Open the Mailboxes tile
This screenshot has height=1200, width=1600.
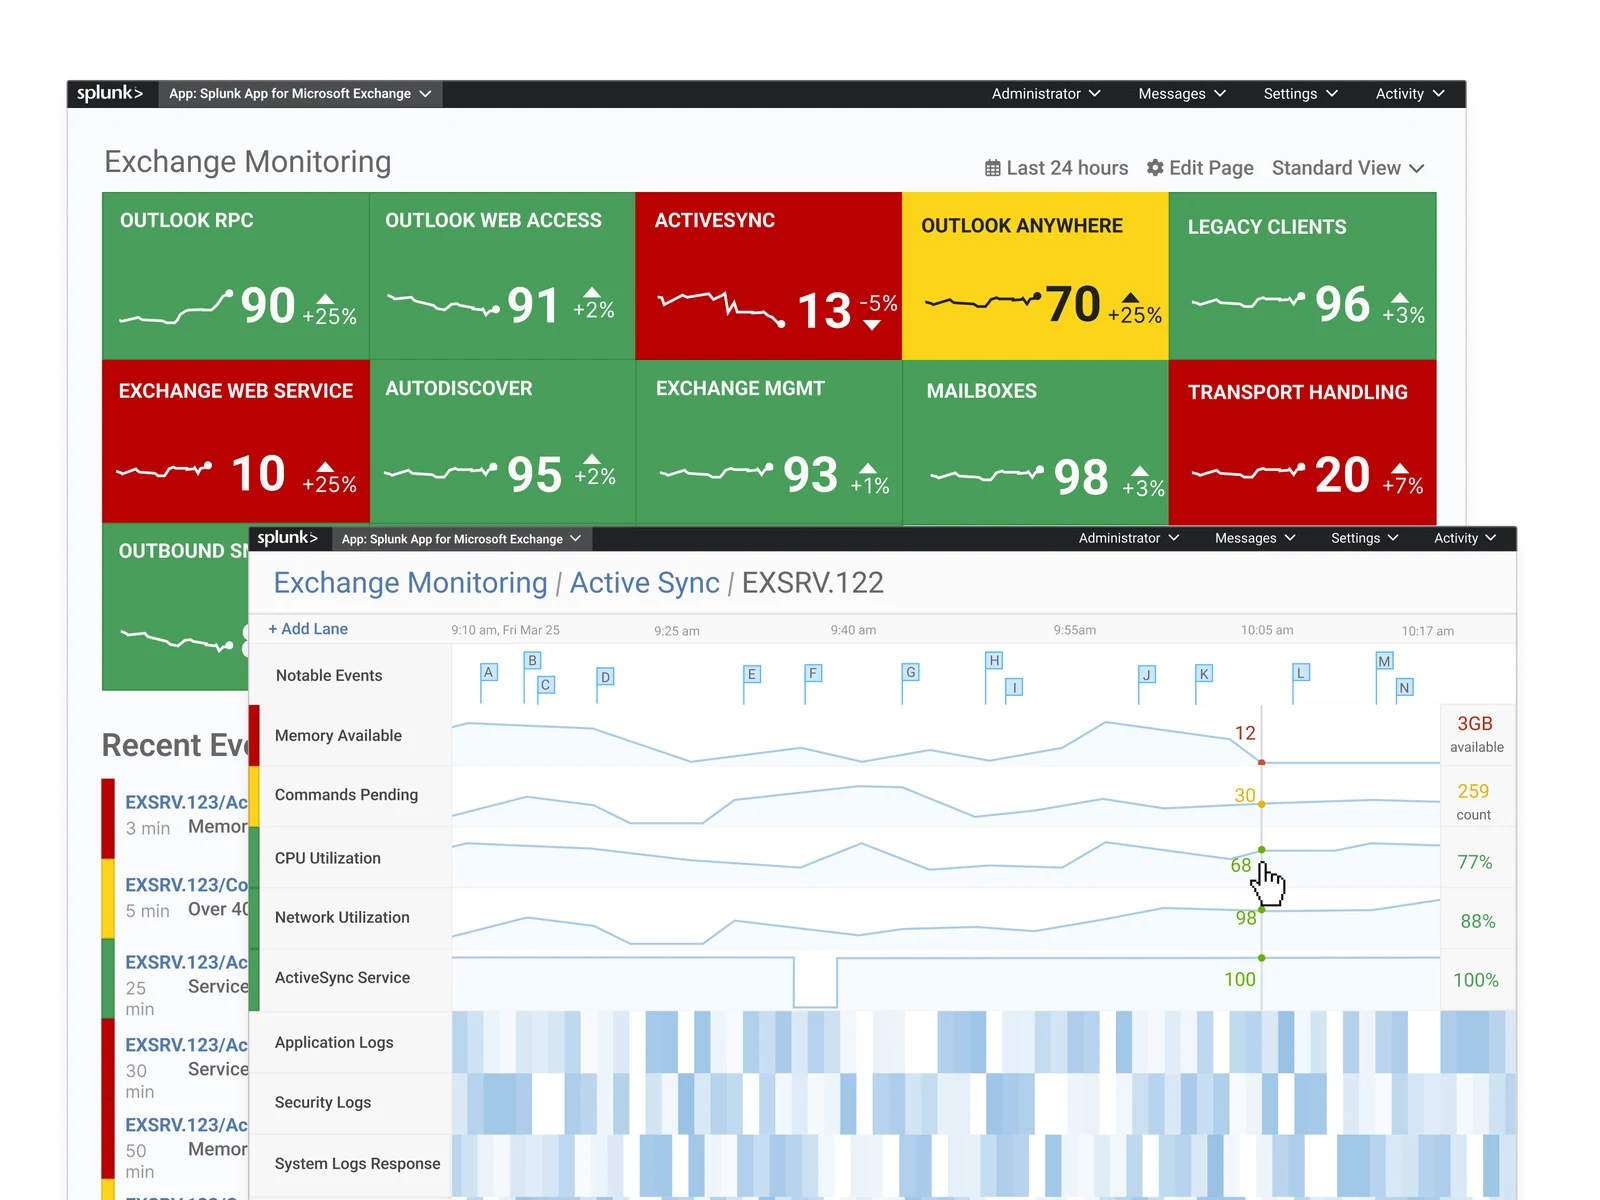tap(1035, 442)
